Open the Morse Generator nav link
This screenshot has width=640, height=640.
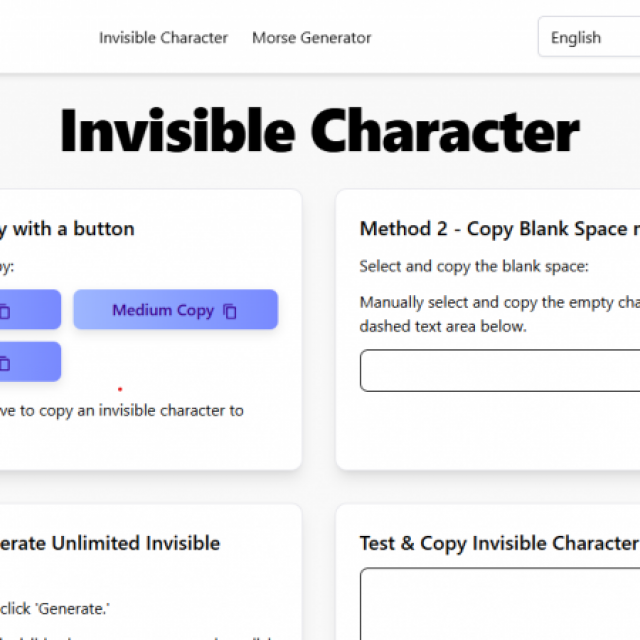click(x=311, y=38)
